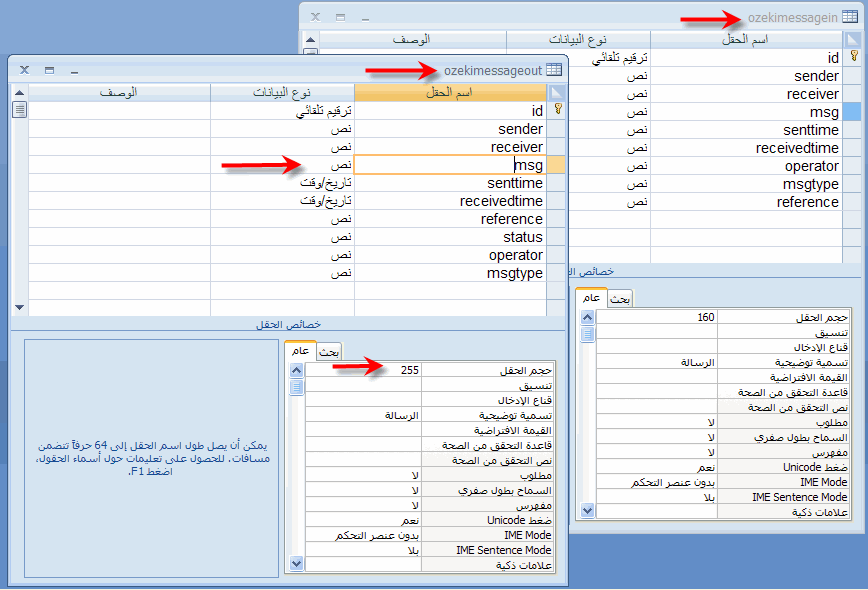Select the عام tab in ozekimessagein field properties
This screenshot has height=590, width=868.
591,298
